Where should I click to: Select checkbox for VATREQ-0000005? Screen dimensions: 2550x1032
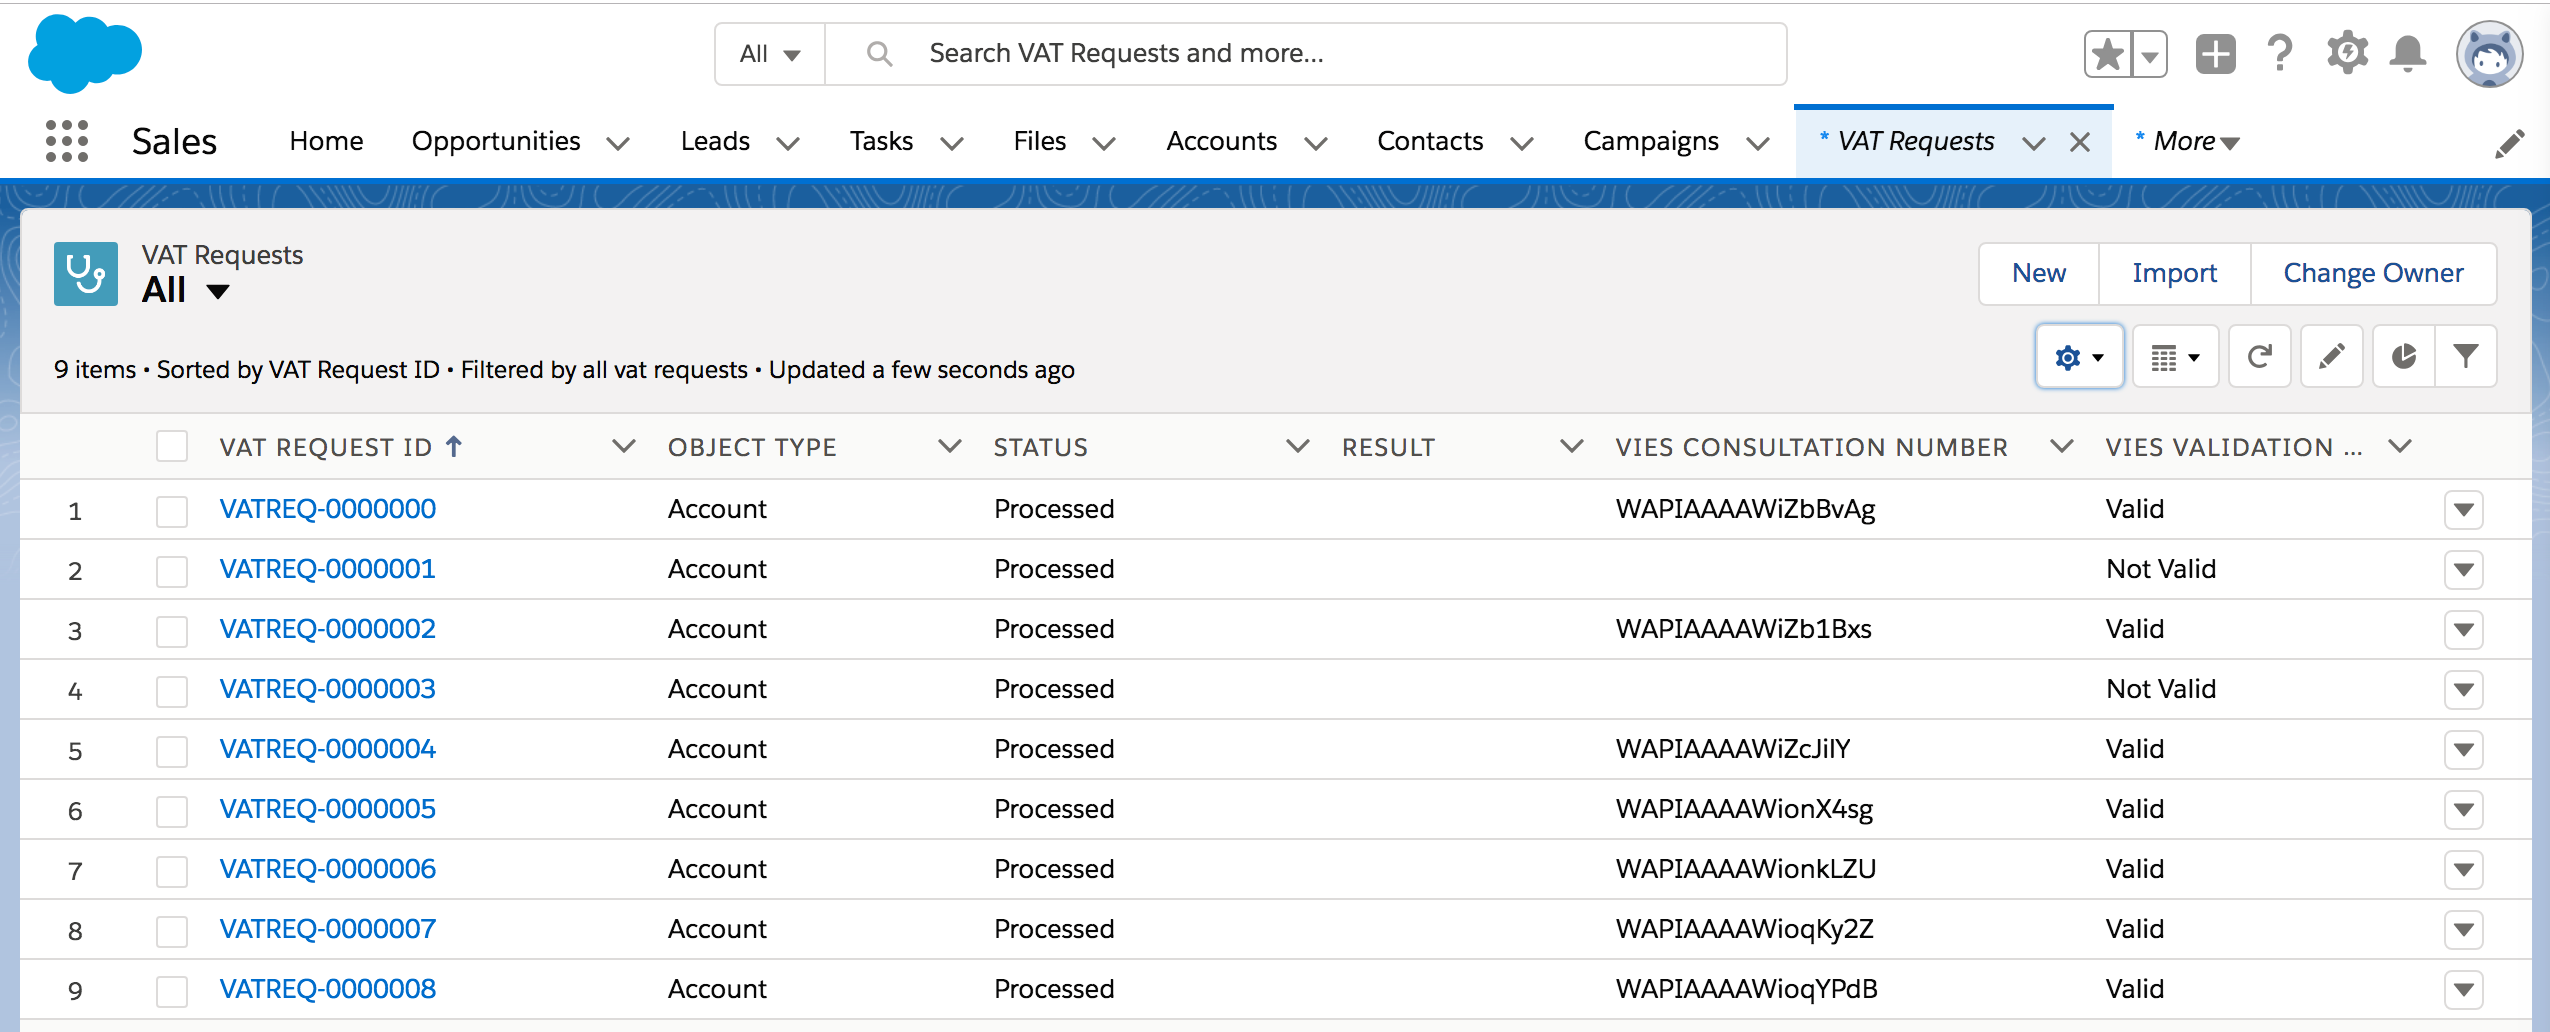[x=172, y=811]
